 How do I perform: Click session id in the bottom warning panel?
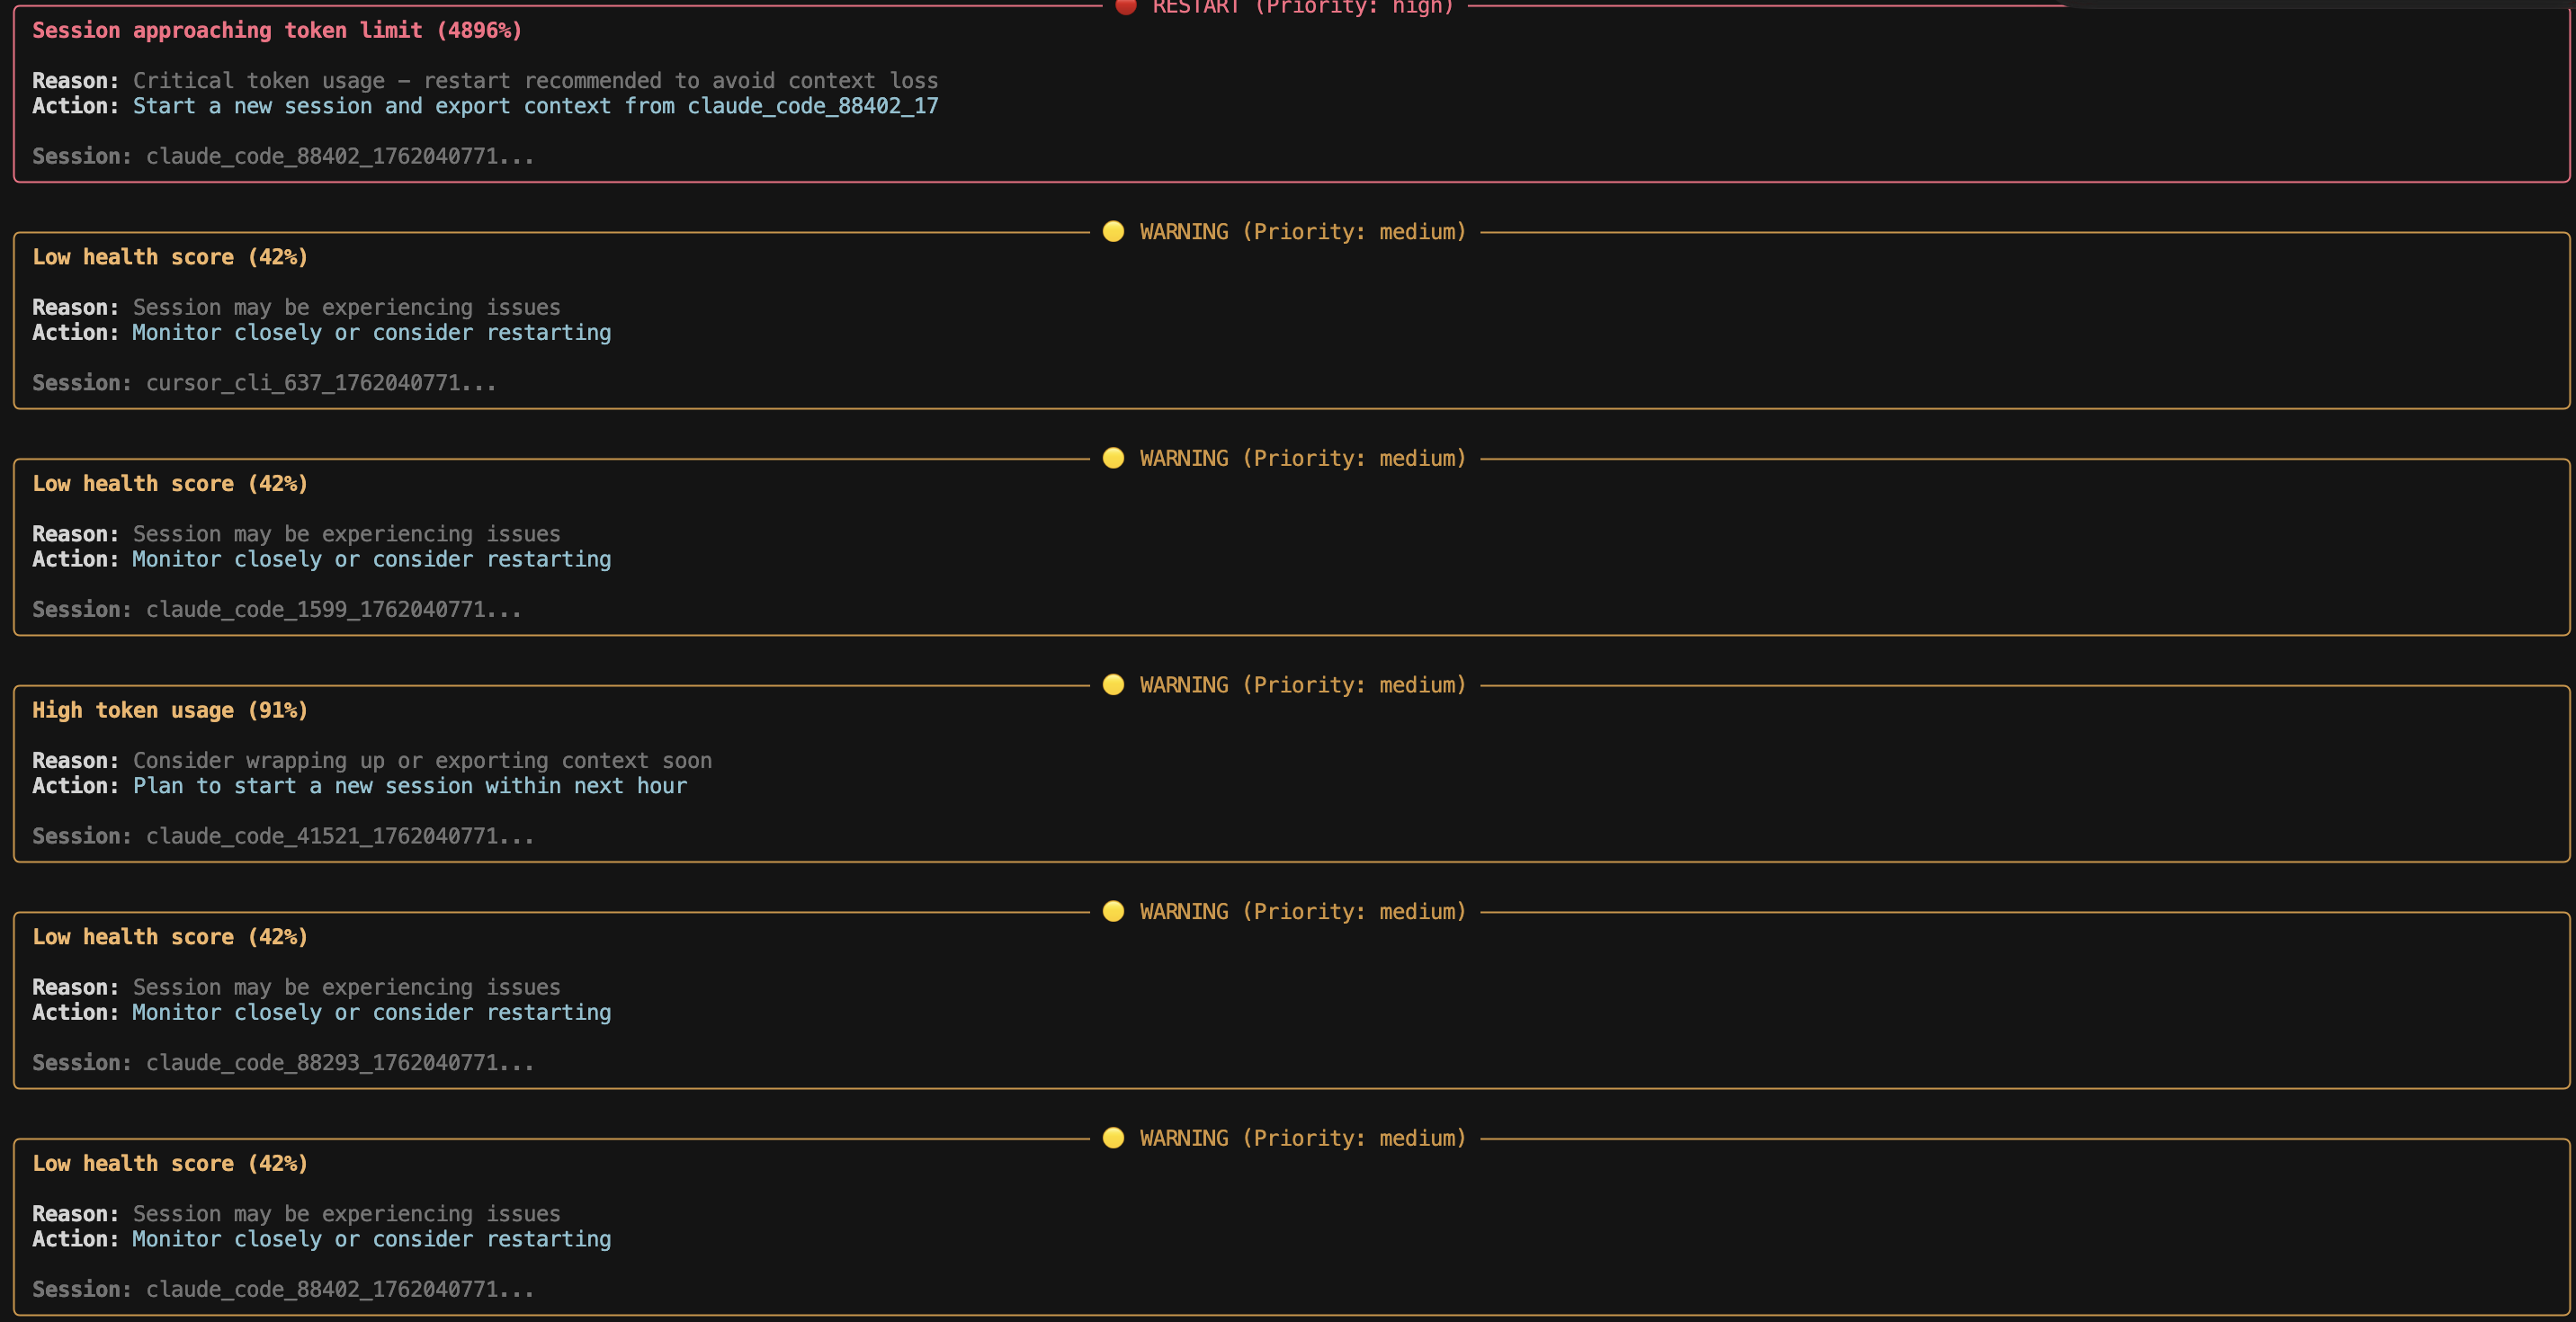(x=339, y=1289)
